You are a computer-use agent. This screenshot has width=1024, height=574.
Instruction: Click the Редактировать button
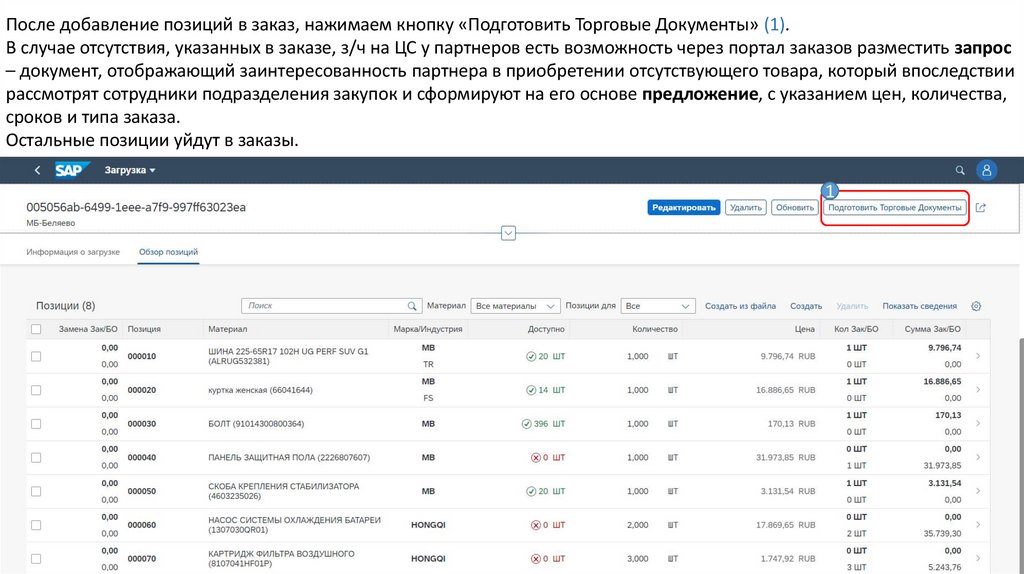click(x=684, y=208)
